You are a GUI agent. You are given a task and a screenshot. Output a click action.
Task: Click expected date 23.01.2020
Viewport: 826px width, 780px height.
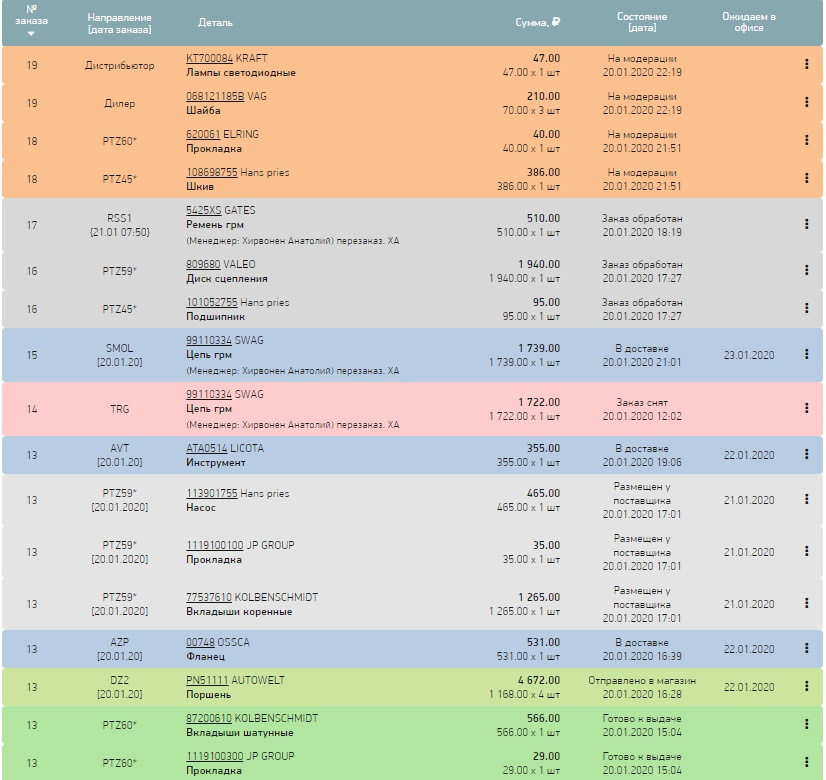(749, 355)
